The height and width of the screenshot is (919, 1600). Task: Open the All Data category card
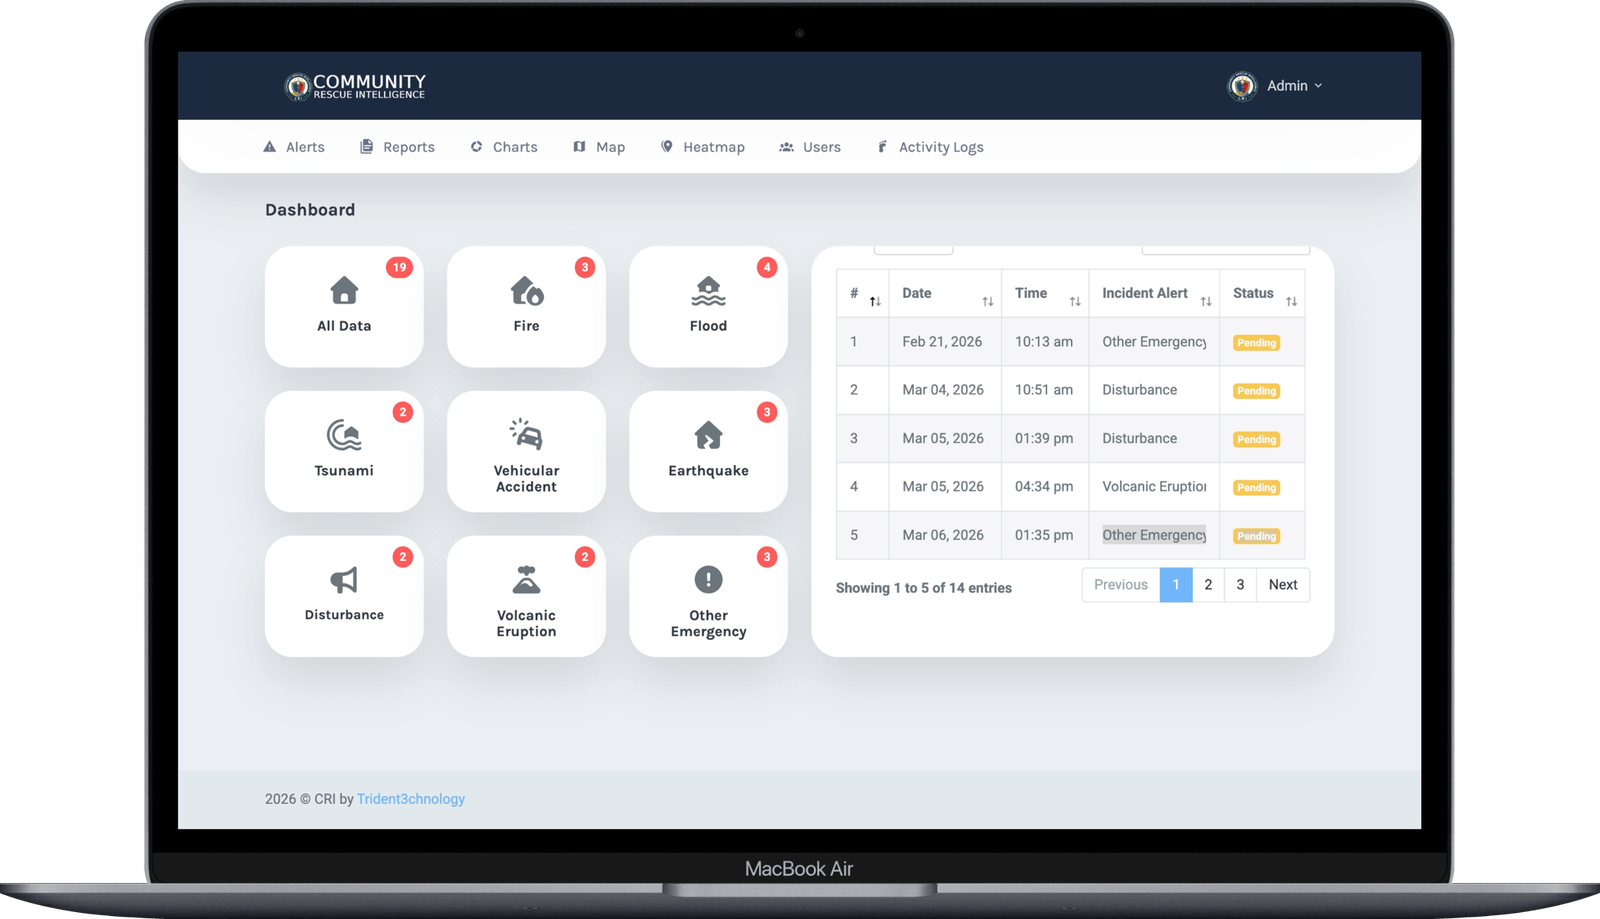(x=344, y=306)
